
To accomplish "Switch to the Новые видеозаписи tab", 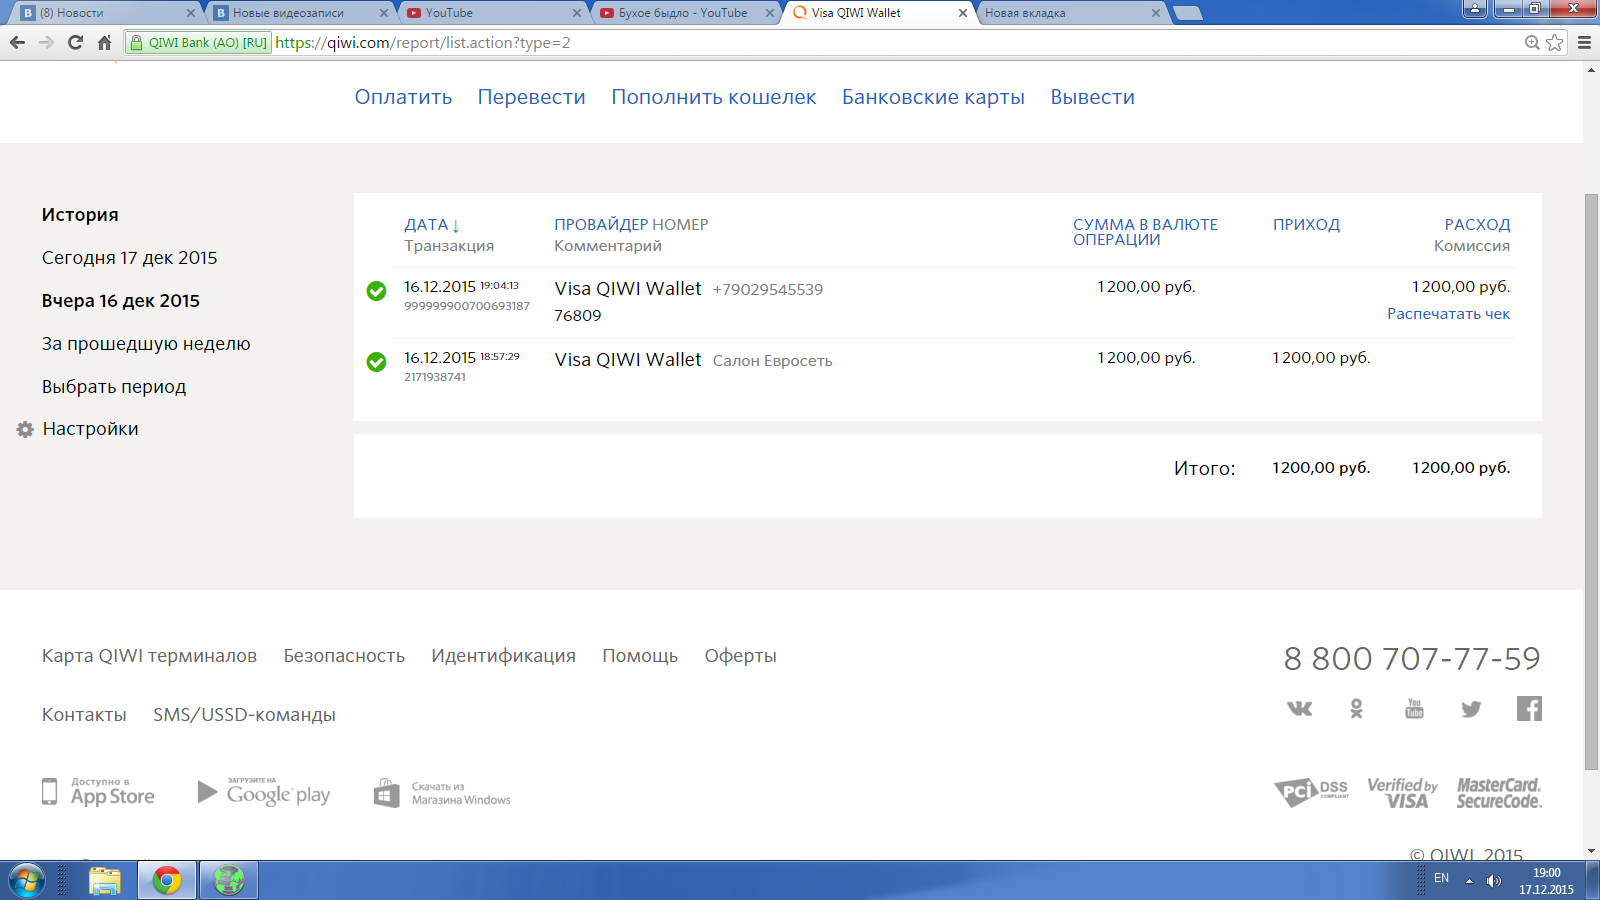I will [300, 13].
